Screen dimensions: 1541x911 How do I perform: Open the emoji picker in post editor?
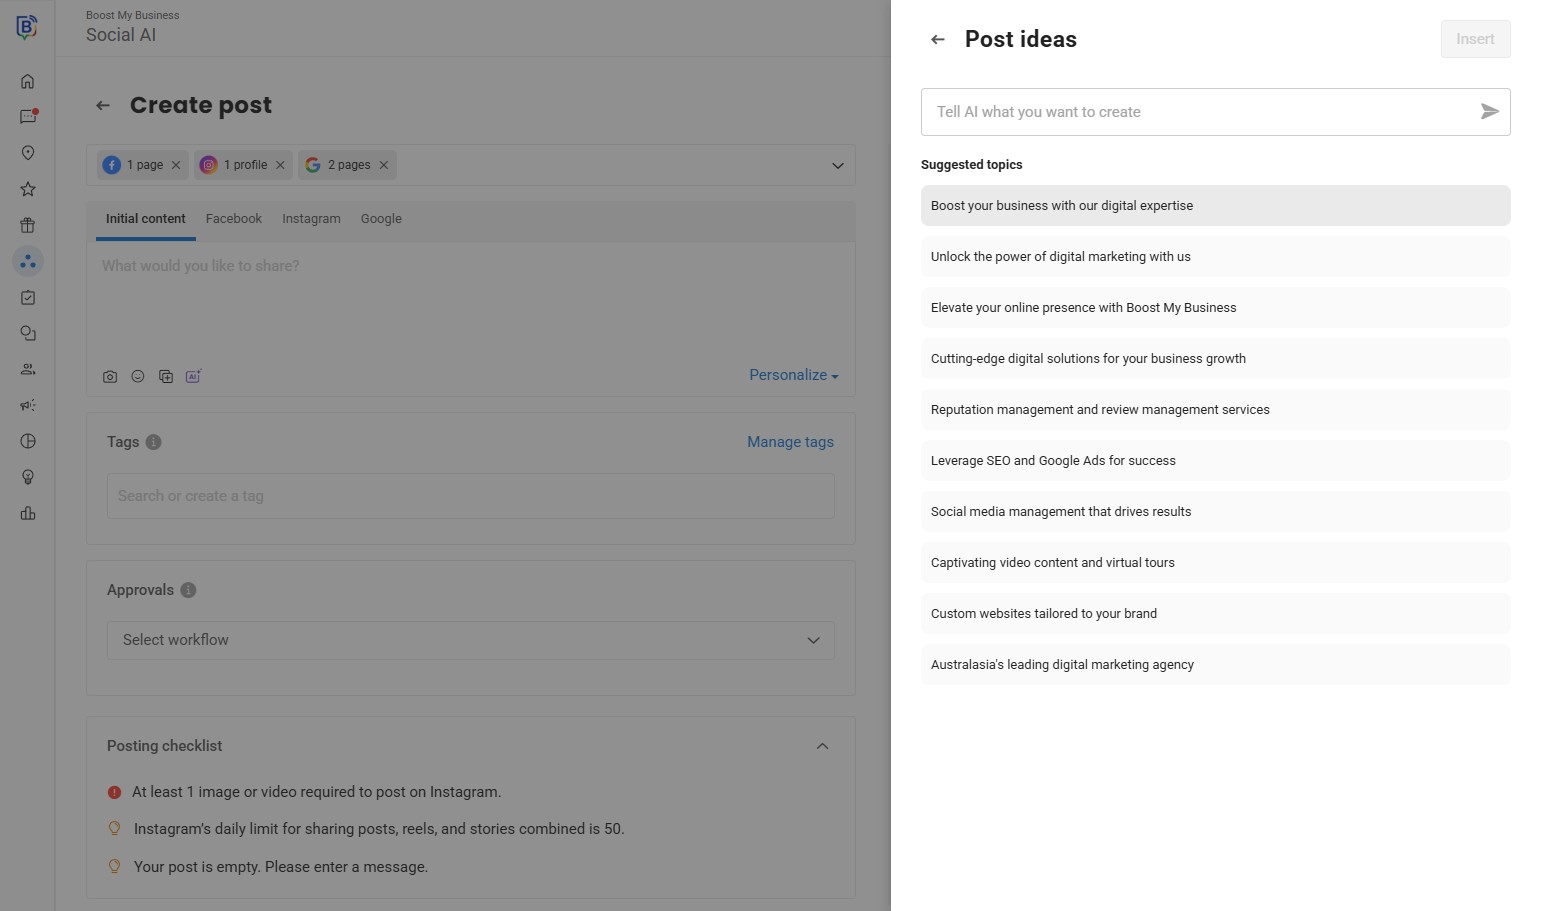[138, 377]
